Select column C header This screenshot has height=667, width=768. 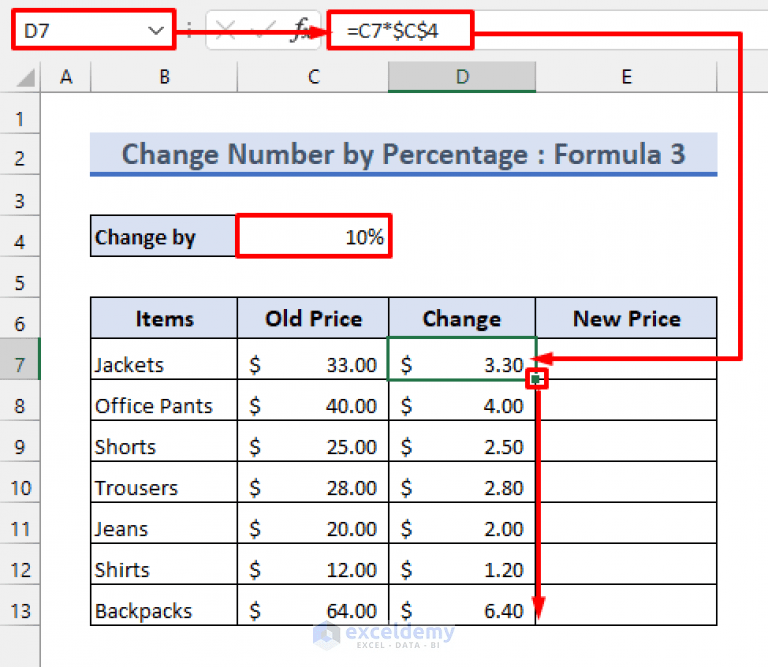[313, 77]
